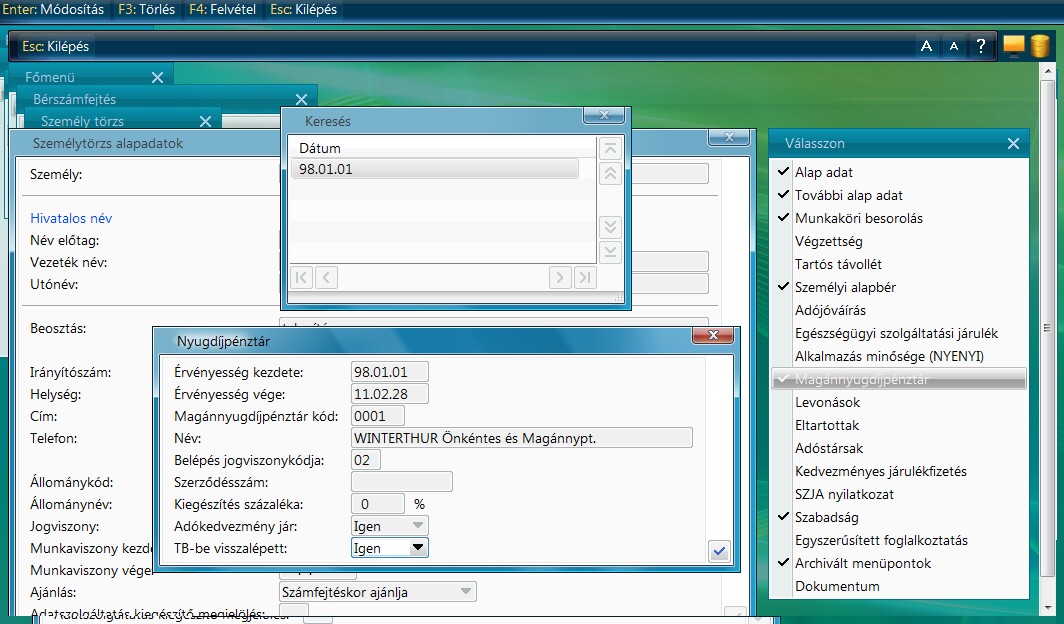Screen dimensions: 1064x624
Task: Select Egyszerűsített foglalkoztatás menu item
Action: (x=898, y=541)
